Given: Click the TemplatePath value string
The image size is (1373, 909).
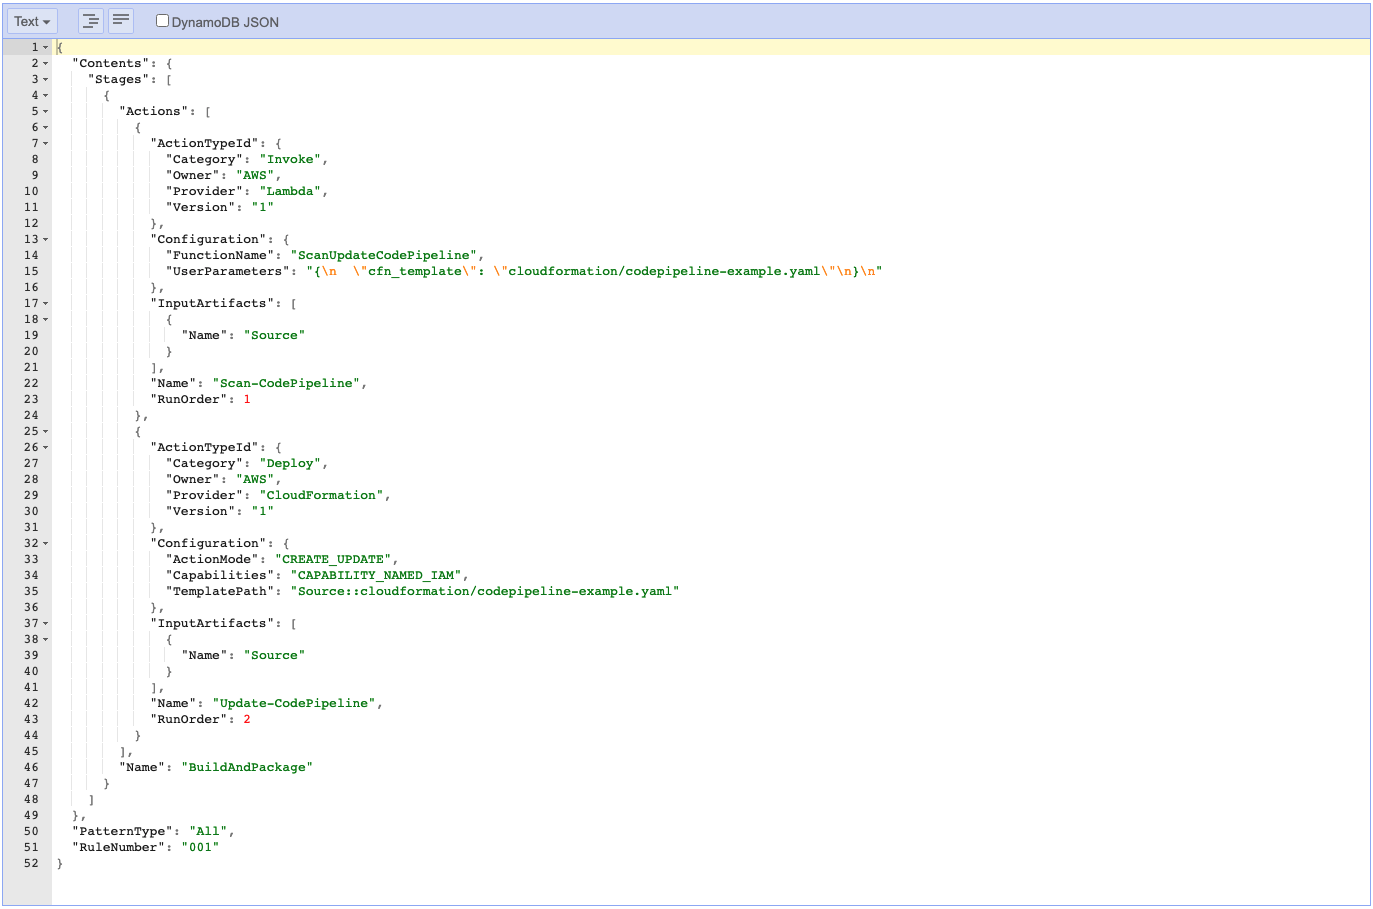Looking at the screenshot, I should click(485, 592).
